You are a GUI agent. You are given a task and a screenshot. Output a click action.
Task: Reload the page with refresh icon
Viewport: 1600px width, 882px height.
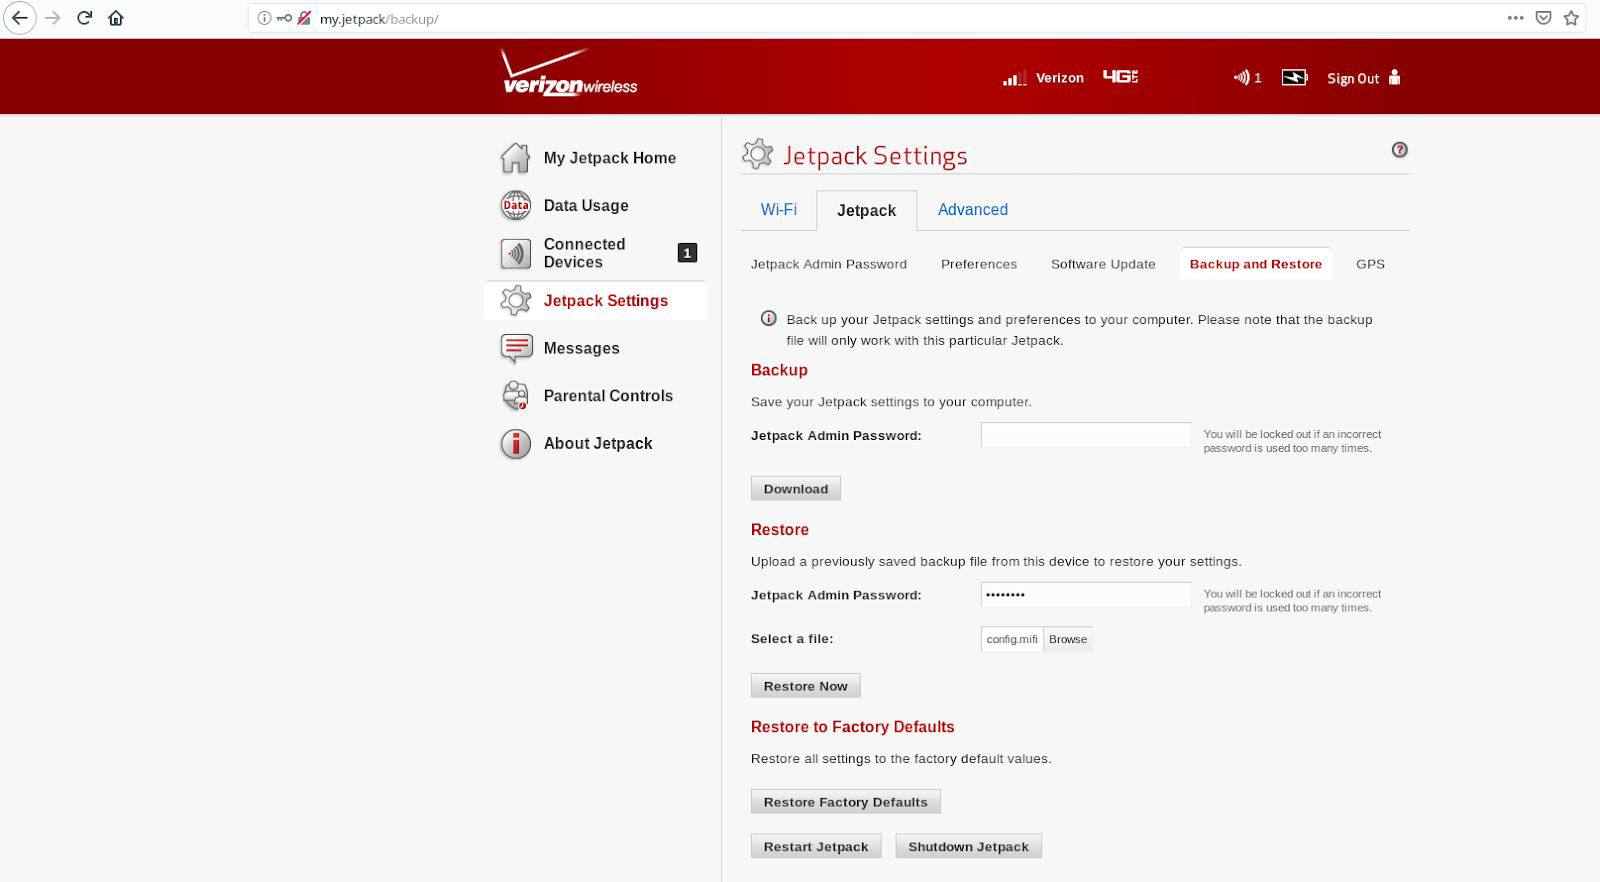pos(85,18)
